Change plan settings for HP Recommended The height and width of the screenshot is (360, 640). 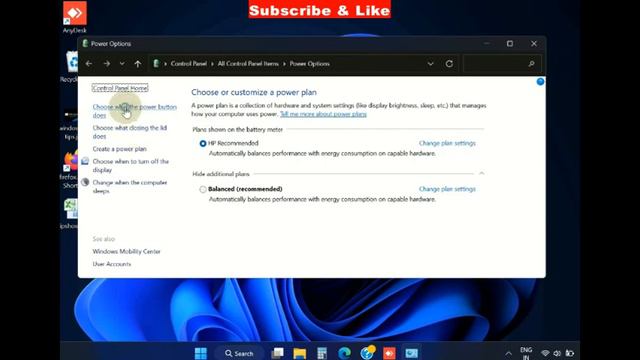(x=447, y=143)
